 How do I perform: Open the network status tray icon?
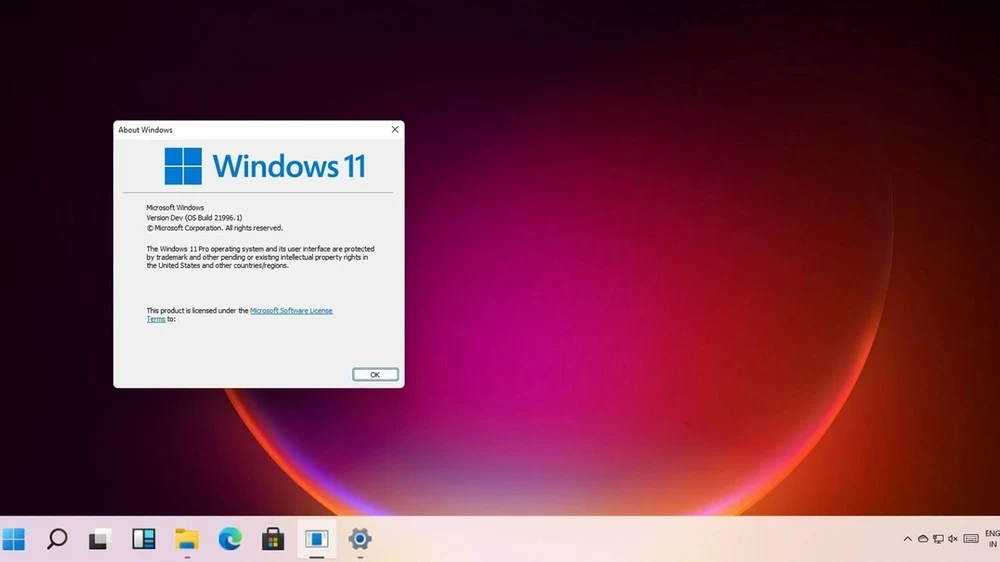coord(938,539)
